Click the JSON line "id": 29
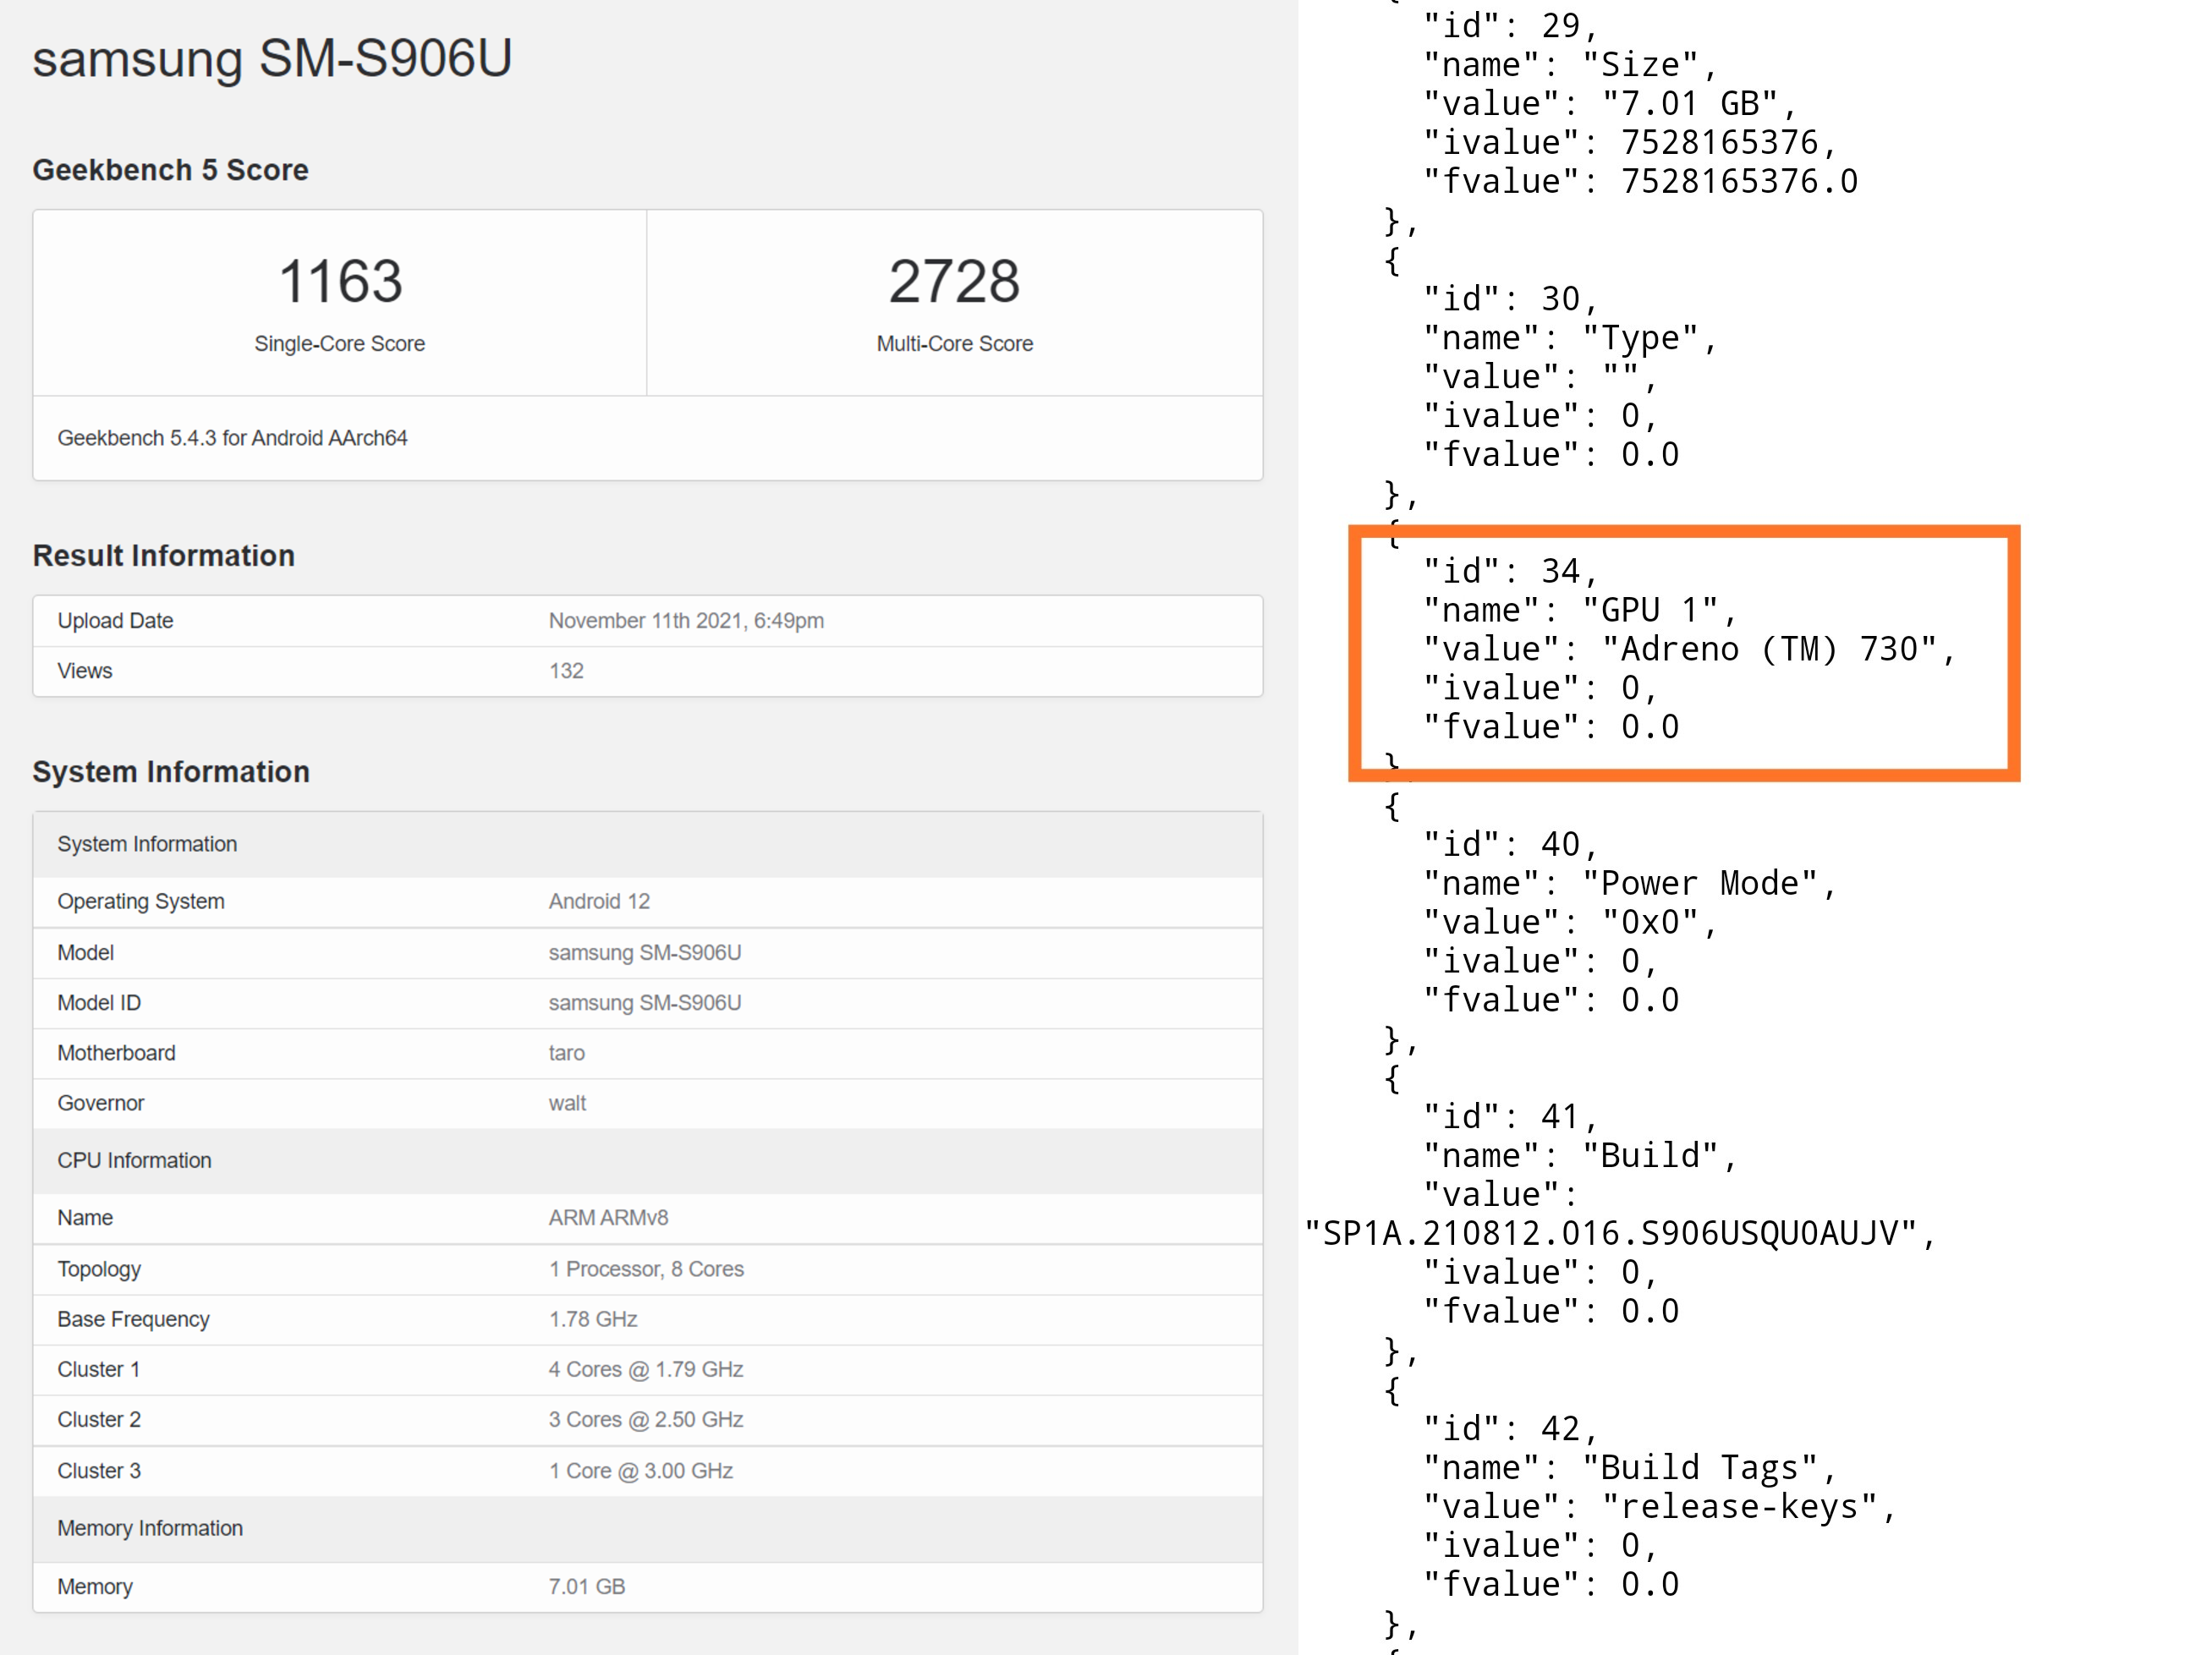This screenshot has height=1655, width=2212. 1511,25
